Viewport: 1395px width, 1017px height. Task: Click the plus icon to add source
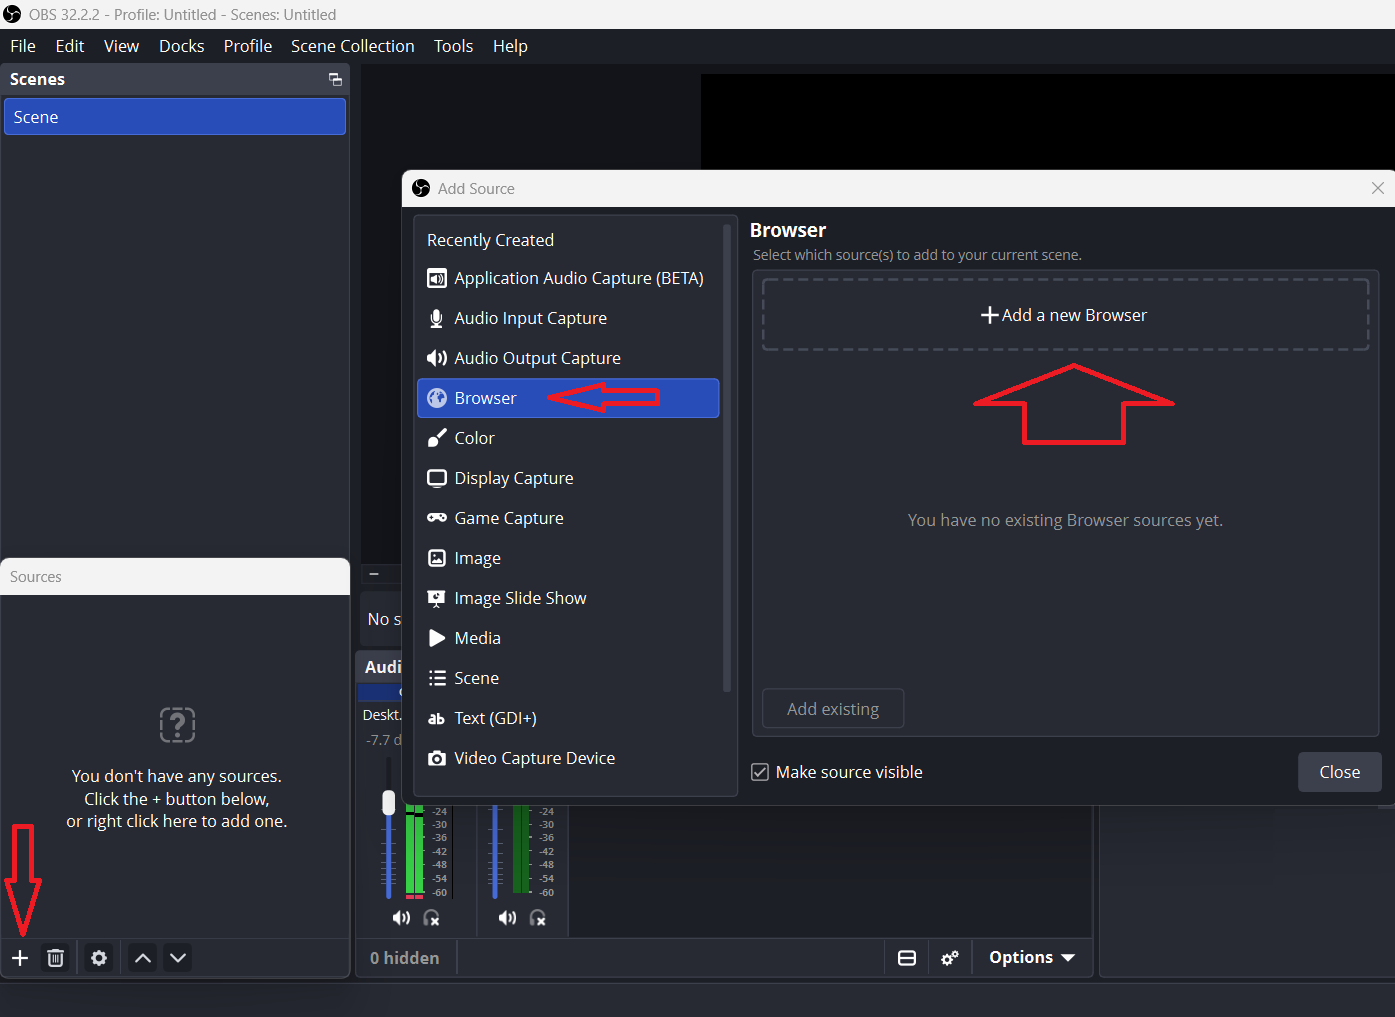(20, 958)
